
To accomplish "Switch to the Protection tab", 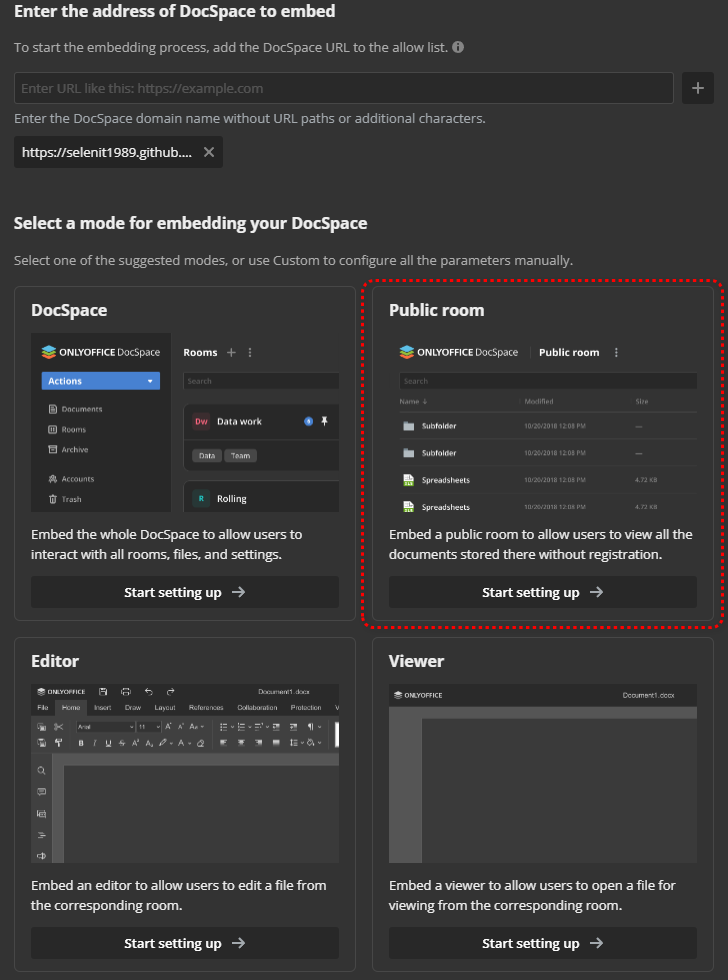I will click(x=306, y=708).
